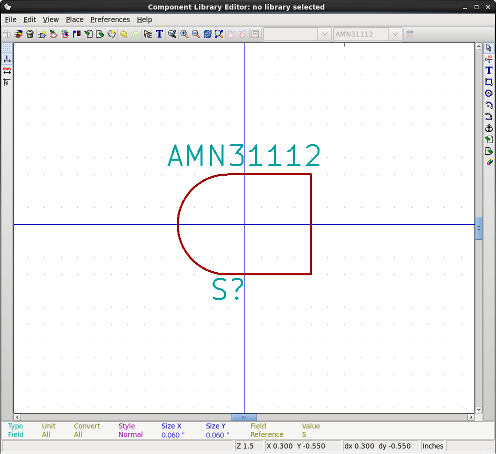The width and height of the screenshot is (496, 454).
Task: Open component fields editor T icon in top toolbar
Action: click(x=160, y=34)
